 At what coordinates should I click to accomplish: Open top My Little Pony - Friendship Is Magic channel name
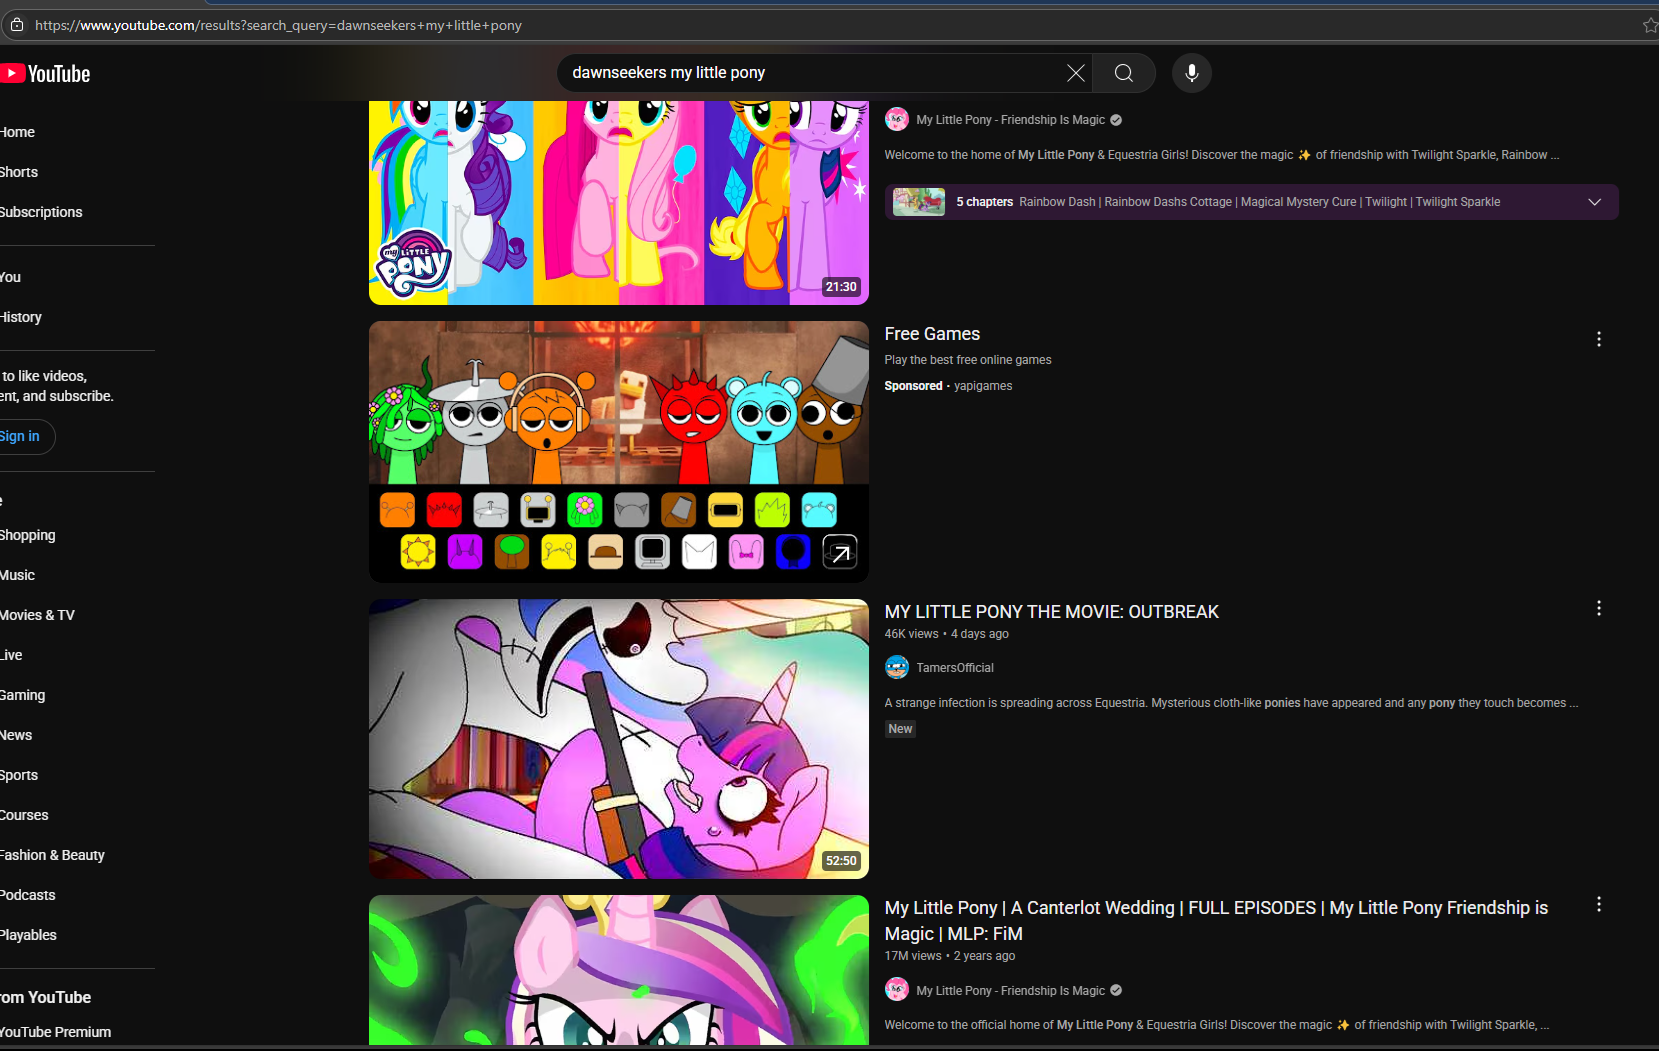1011,120
